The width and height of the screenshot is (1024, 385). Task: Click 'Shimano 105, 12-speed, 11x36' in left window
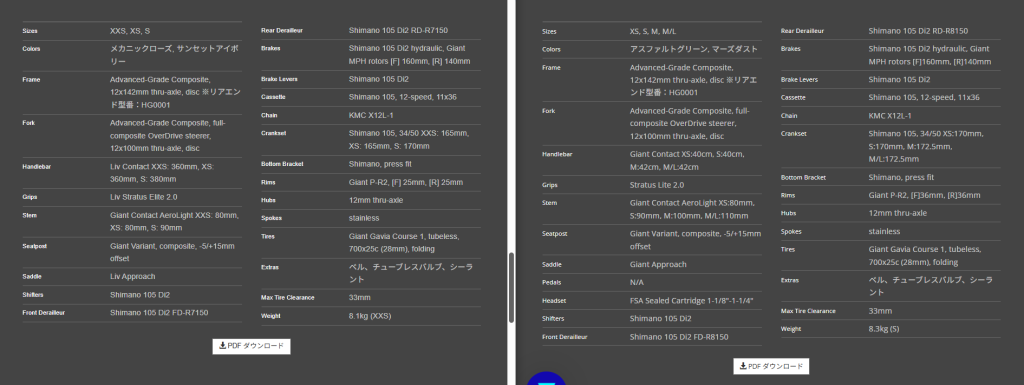pos(403,97)
